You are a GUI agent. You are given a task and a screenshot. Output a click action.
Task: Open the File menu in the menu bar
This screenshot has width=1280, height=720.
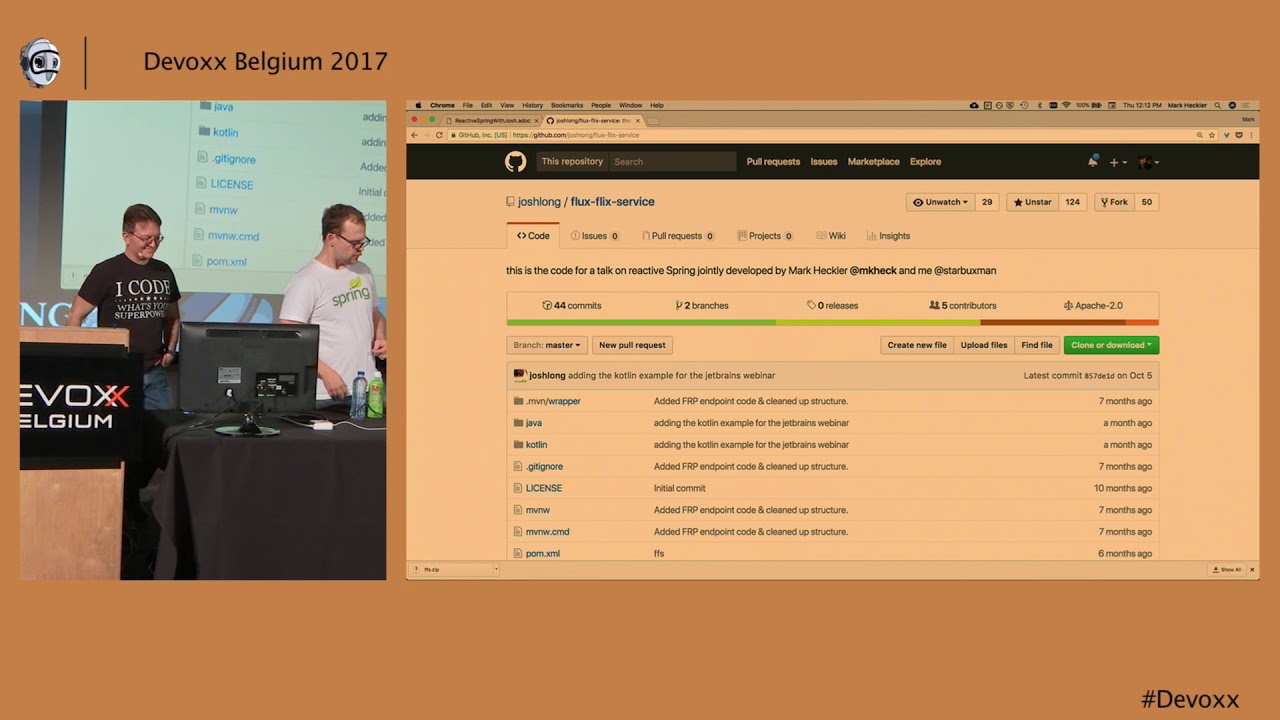pyautogui.click(x=467, y=105)
